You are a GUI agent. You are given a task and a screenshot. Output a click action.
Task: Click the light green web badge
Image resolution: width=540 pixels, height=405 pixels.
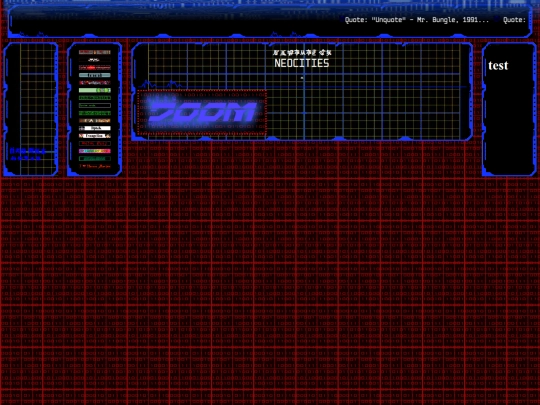[x=95, y=90]
